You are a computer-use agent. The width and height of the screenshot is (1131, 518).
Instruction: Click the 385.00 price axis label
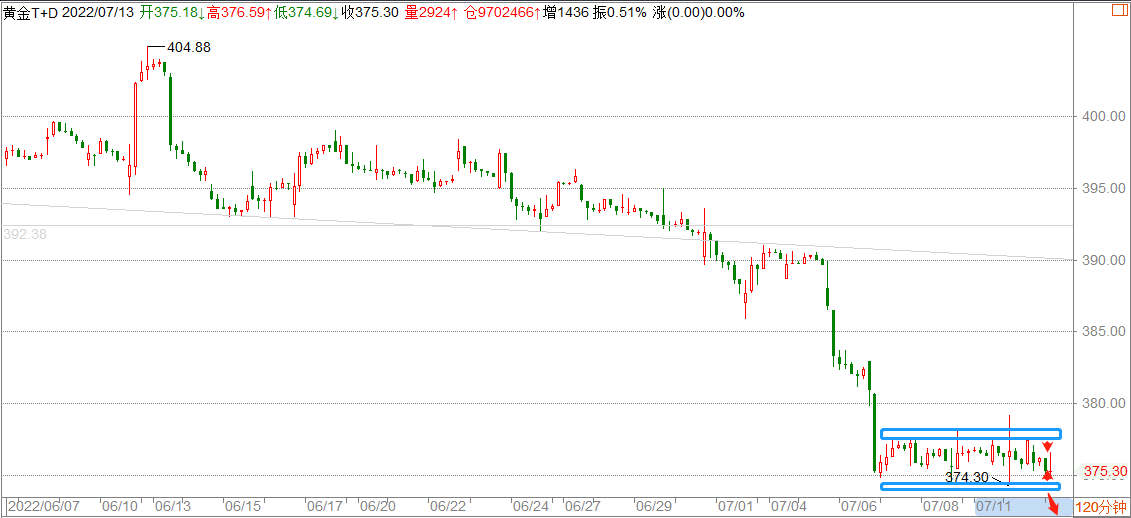tap(1105, 331)
